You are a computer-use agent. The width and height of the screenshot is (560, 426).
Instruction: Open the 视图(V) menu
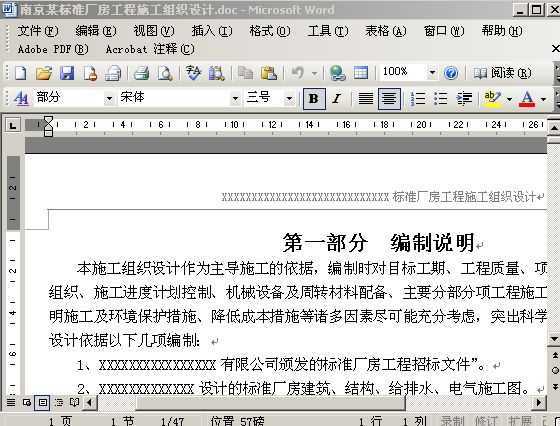[x=154, y=31]
